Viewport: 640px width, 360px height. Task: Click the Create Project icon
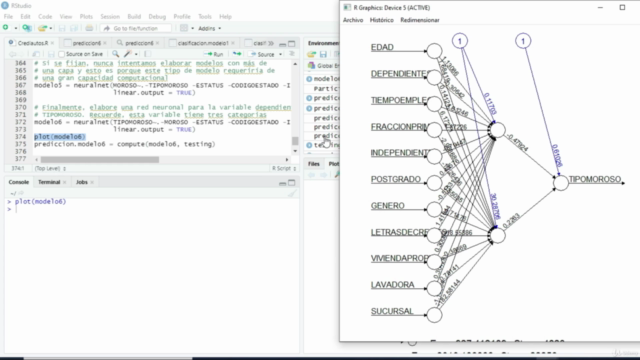[27, 28]
